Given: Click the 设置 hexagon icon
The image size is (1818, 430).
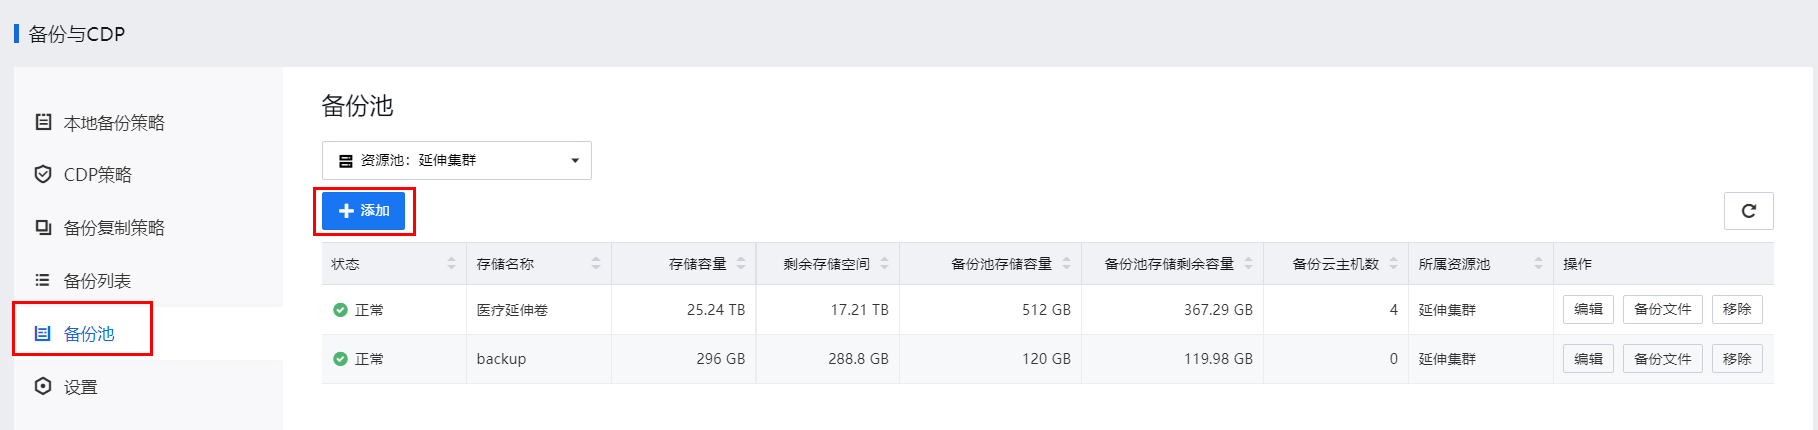Looking at the screenshot, I should [x=43, y=386].
